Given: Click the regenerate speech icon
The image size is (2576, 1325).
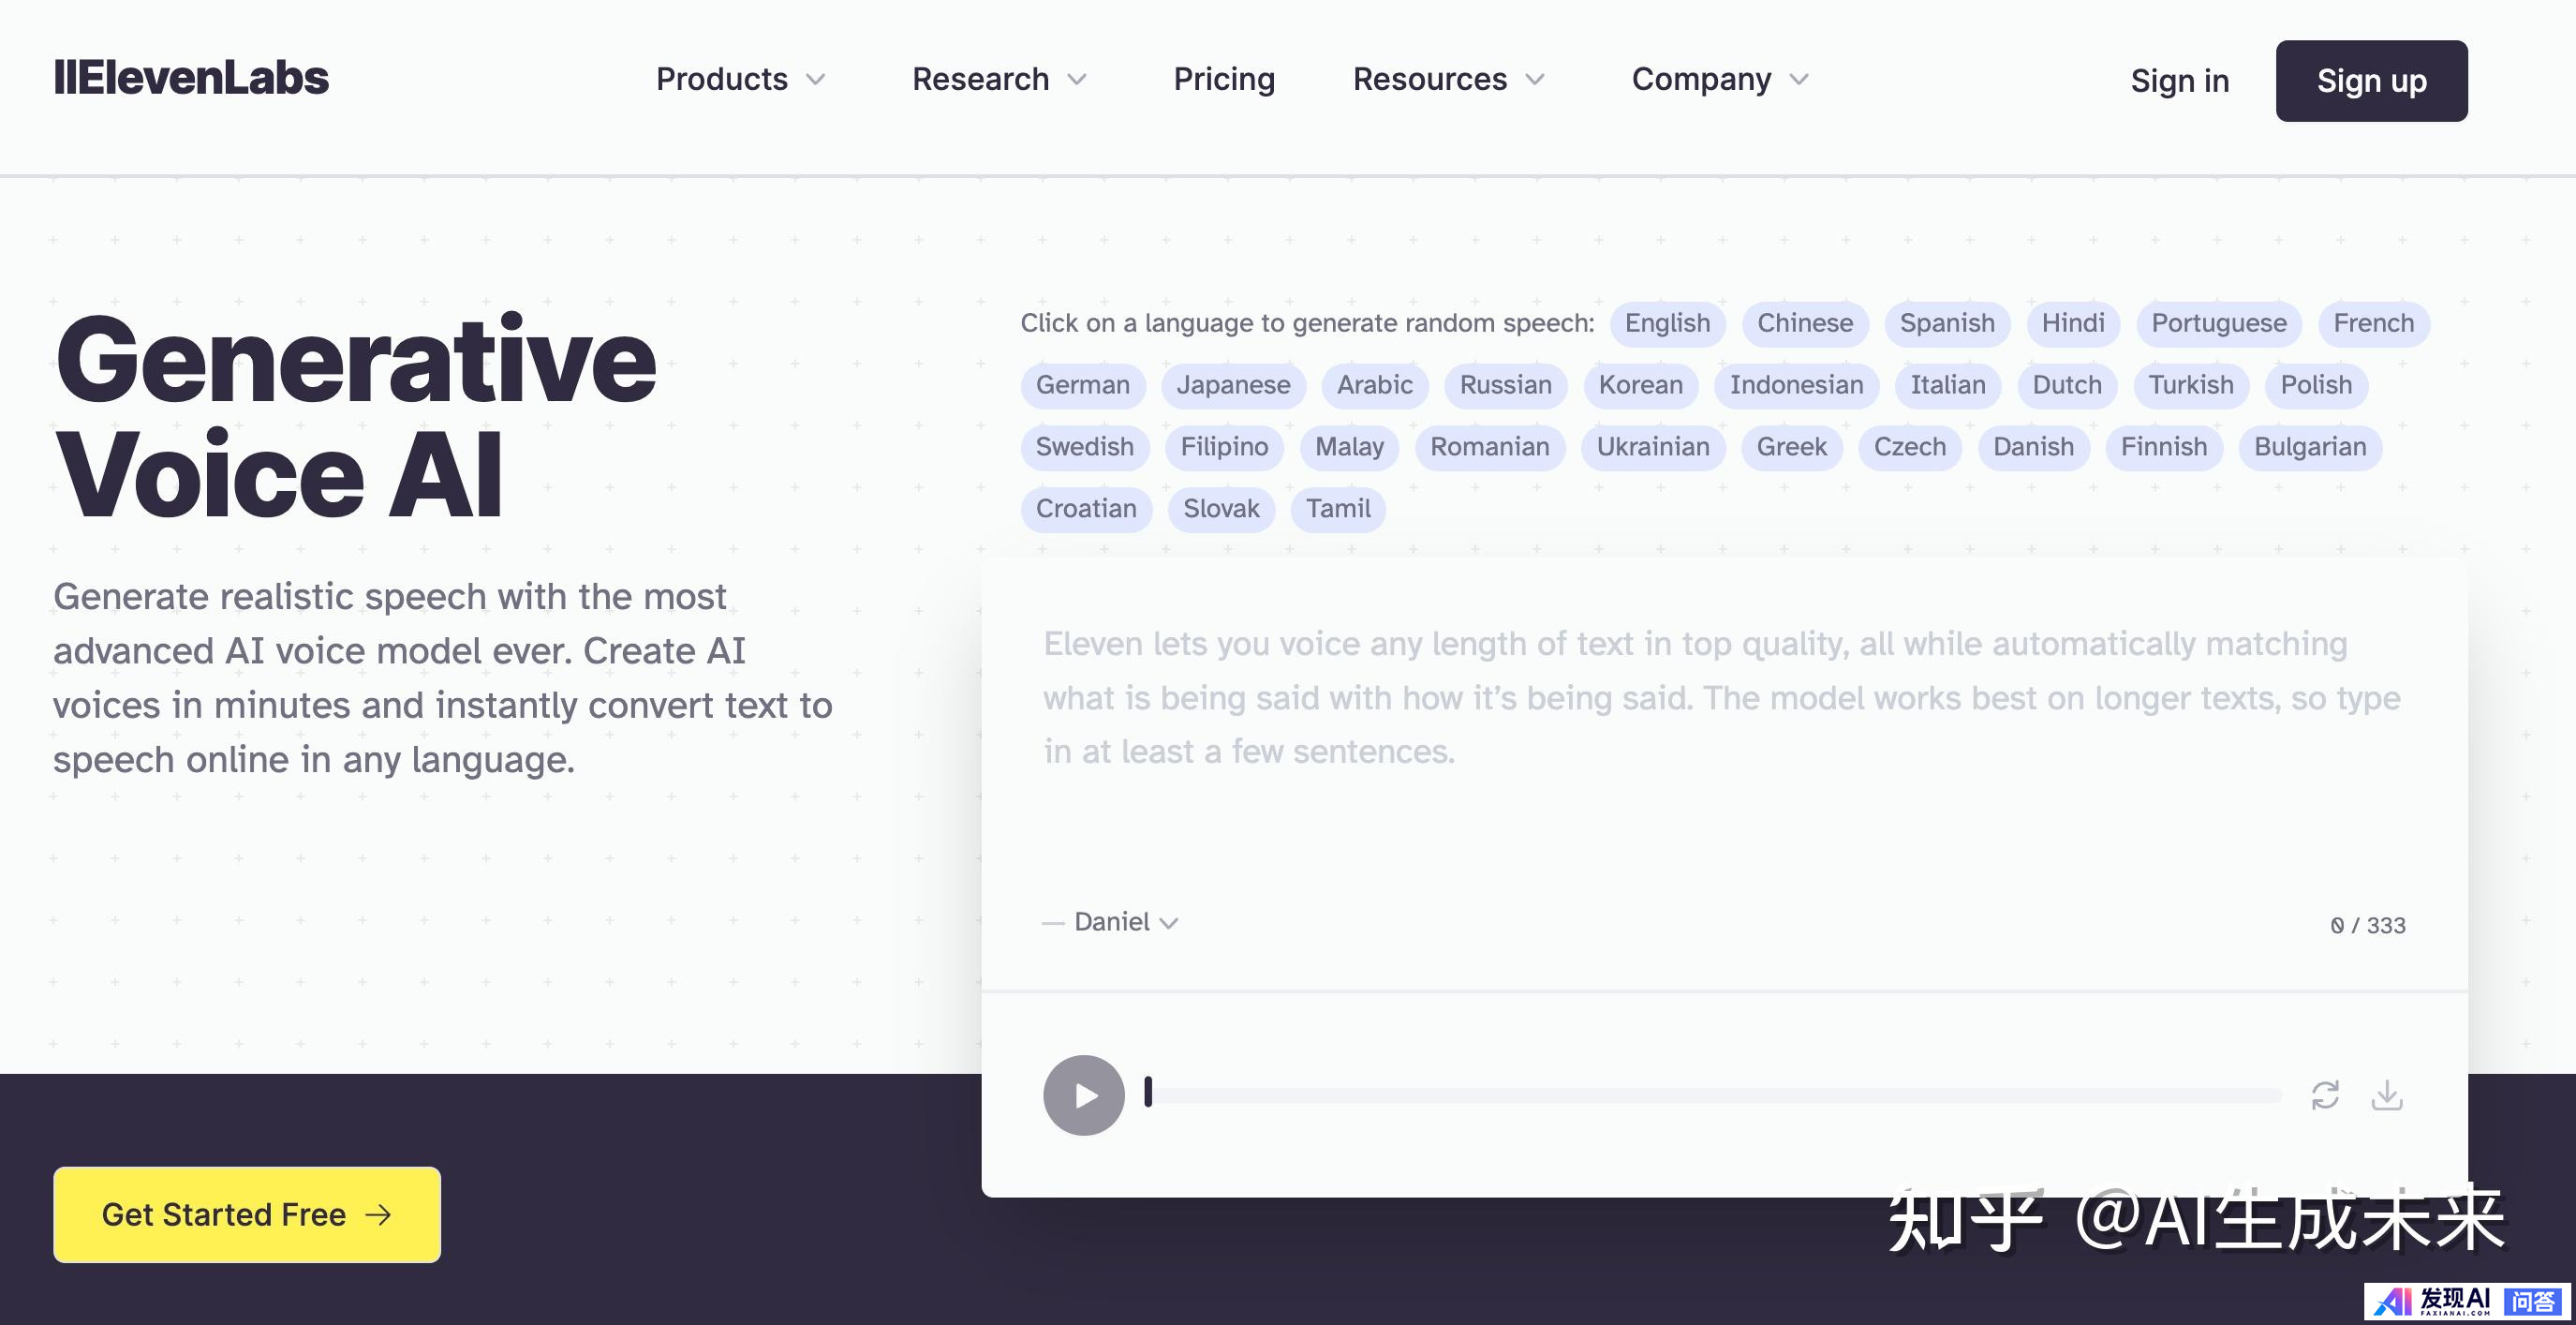Looking at the screenshot, I should click(2325, 1095).
